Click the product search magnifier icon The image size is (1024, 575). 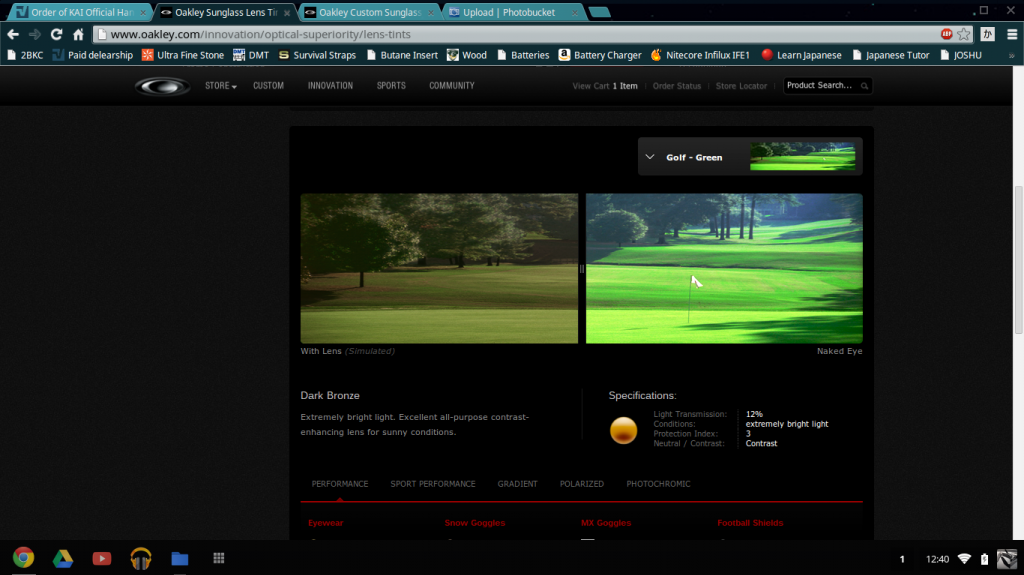[x=865, y=86]
